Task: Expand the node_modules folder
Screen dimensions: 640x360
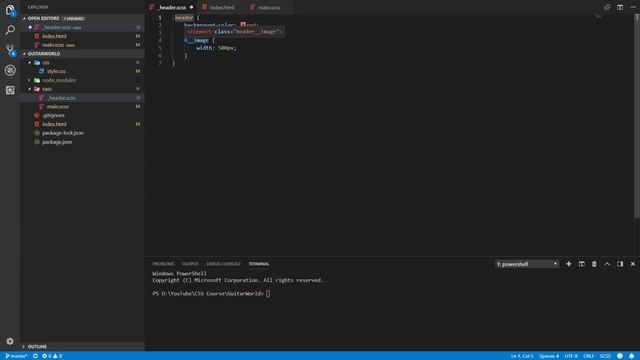Action: tap(29, 80)
